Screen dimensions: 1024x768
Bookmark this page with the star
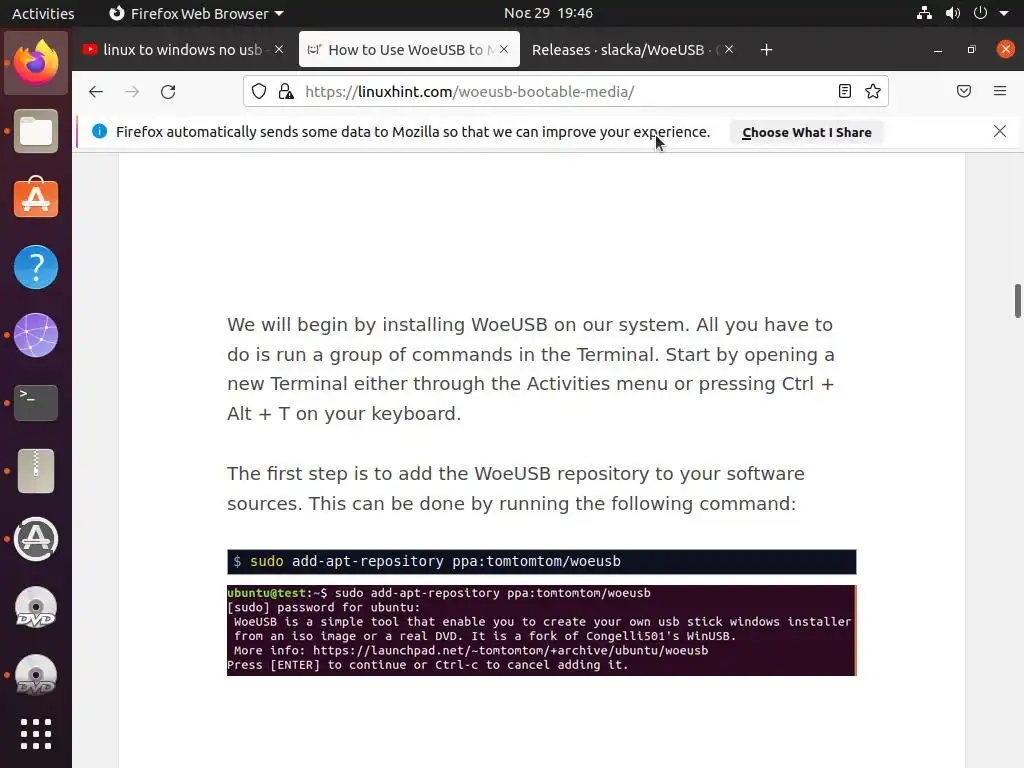[x=873, y=91]
